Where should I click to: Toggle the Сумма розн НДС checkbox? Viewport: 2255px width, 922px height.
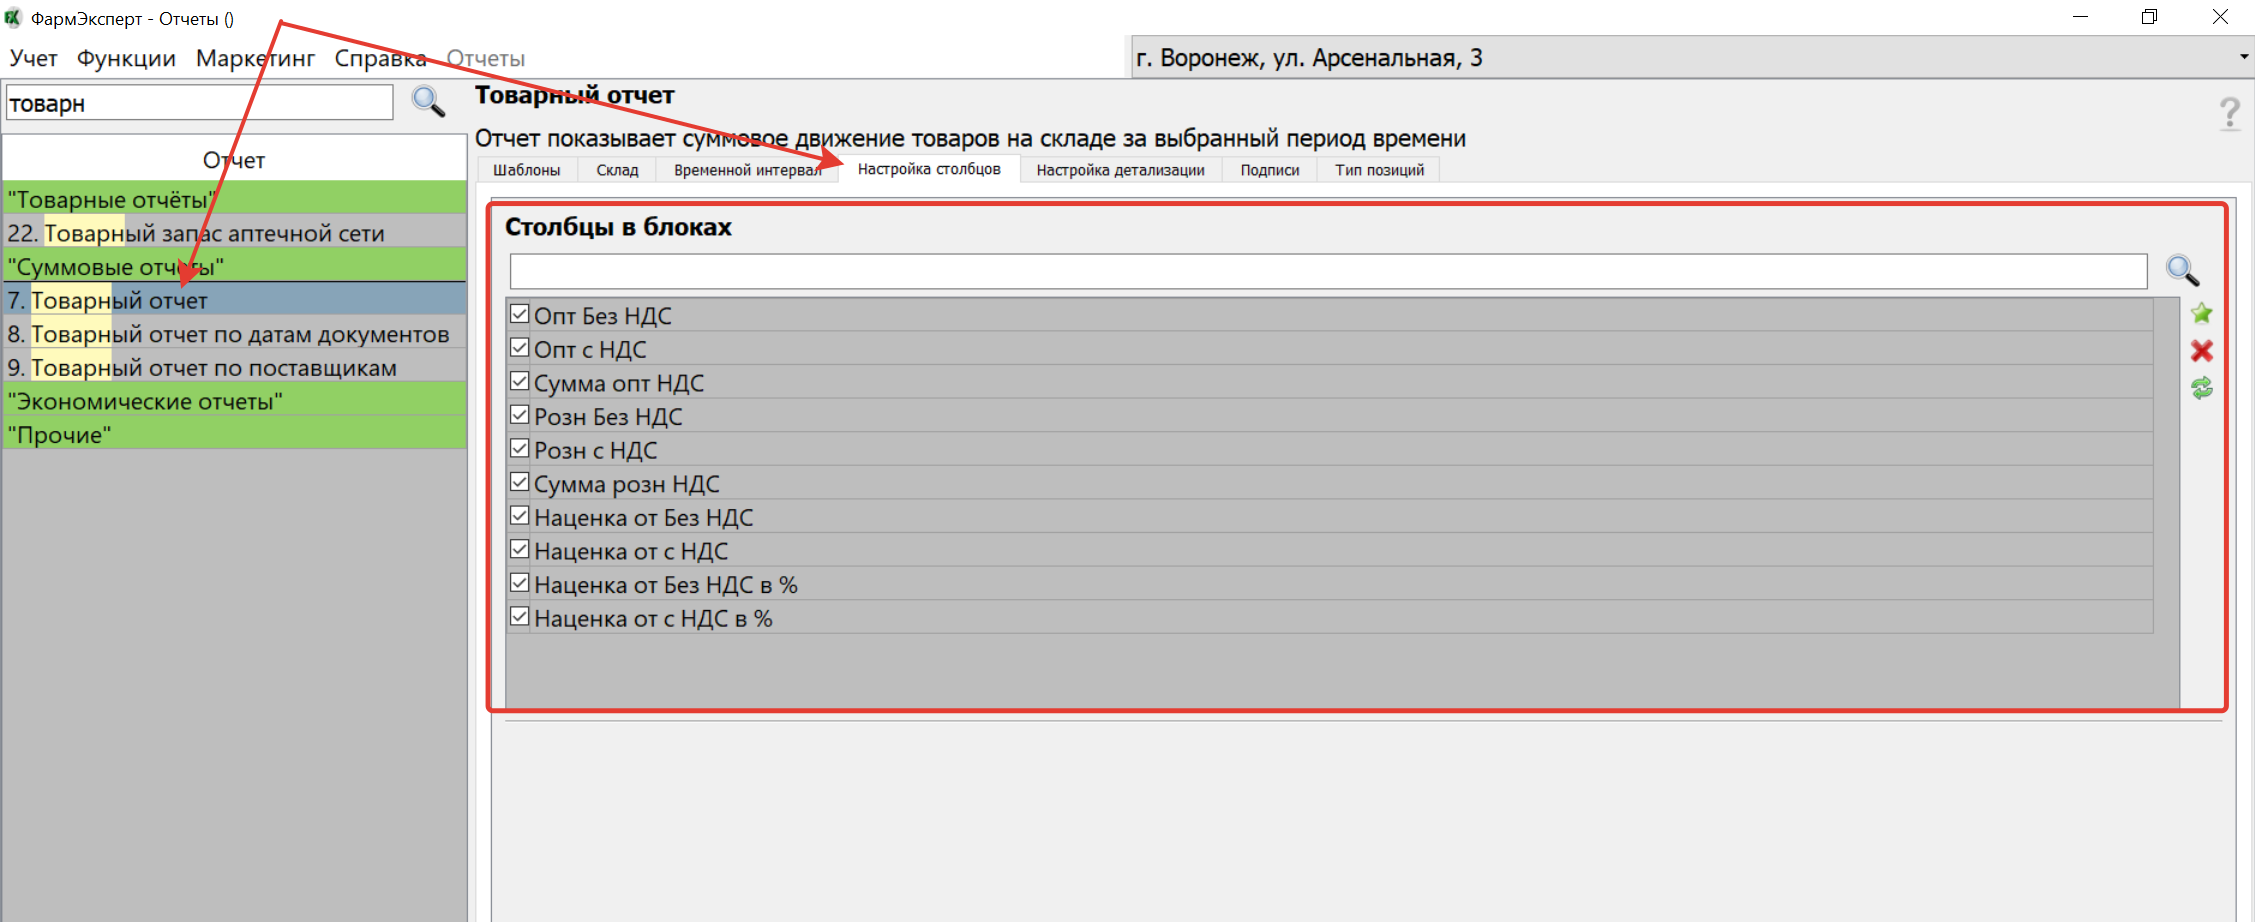click(x=519, y=482)
